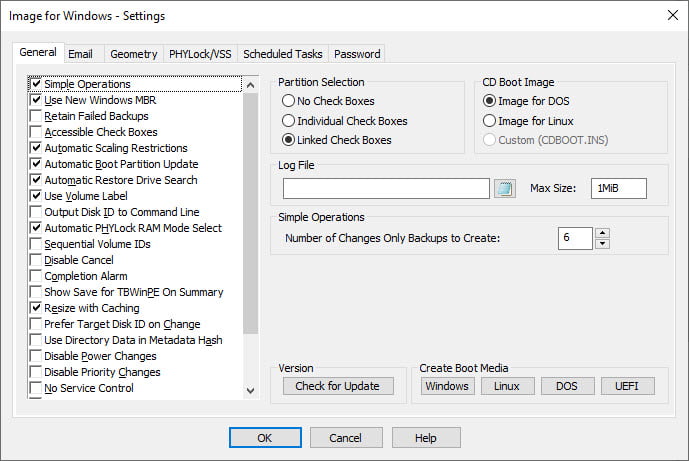Close the Settings dialog window
This screenshot has width=689, height=461.
click(673, 15)
